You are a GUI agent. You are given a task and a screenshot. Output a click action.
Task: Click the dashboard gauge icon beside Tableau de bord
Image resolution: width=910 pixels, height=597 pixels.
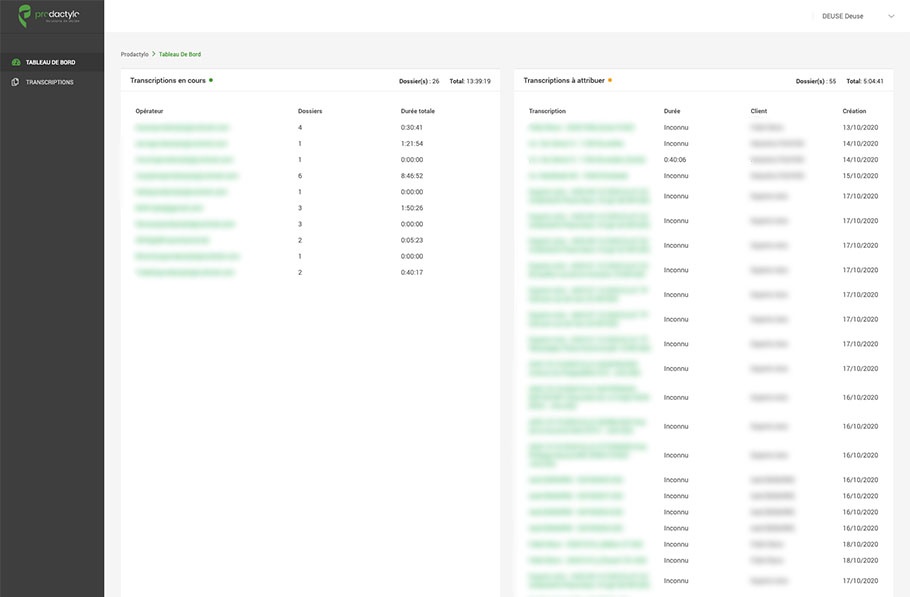[16, 62]
